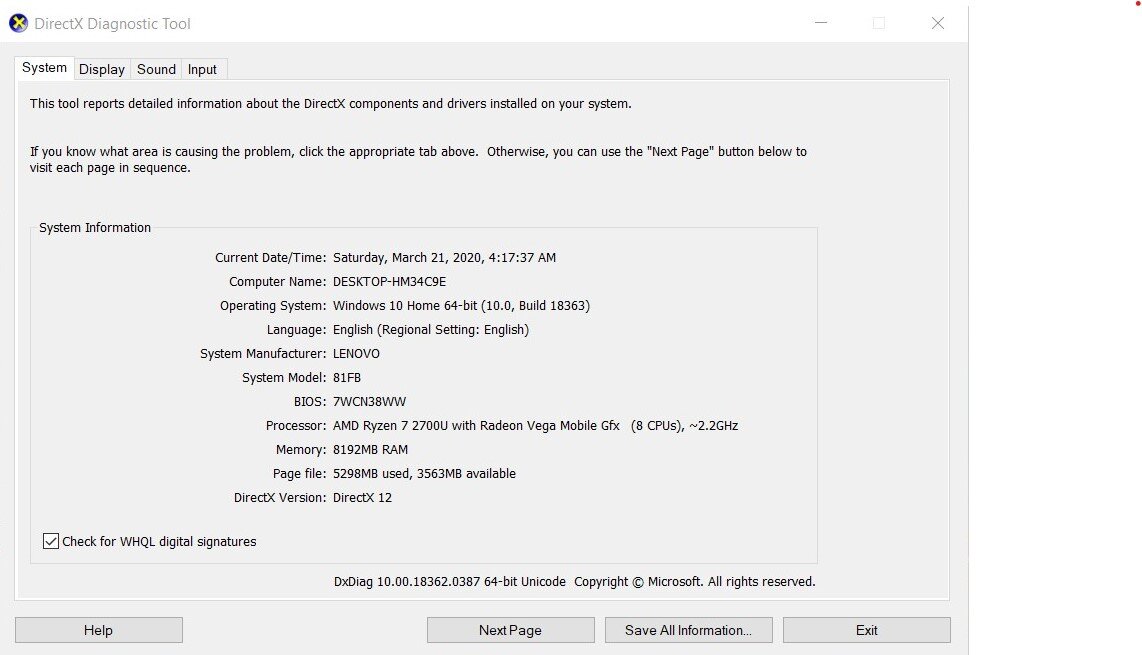Click the Next Page button

[511, 630]
